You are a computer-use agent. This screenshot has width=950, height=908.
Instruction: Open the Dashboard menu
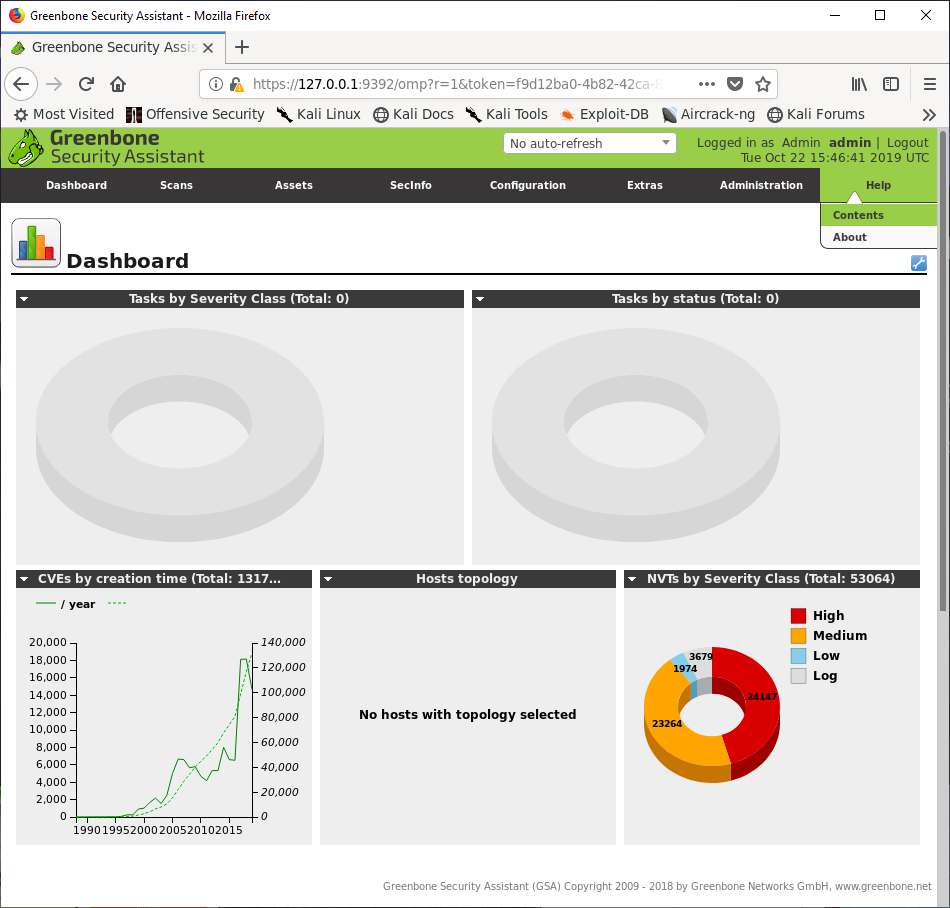tap(76, 185)
